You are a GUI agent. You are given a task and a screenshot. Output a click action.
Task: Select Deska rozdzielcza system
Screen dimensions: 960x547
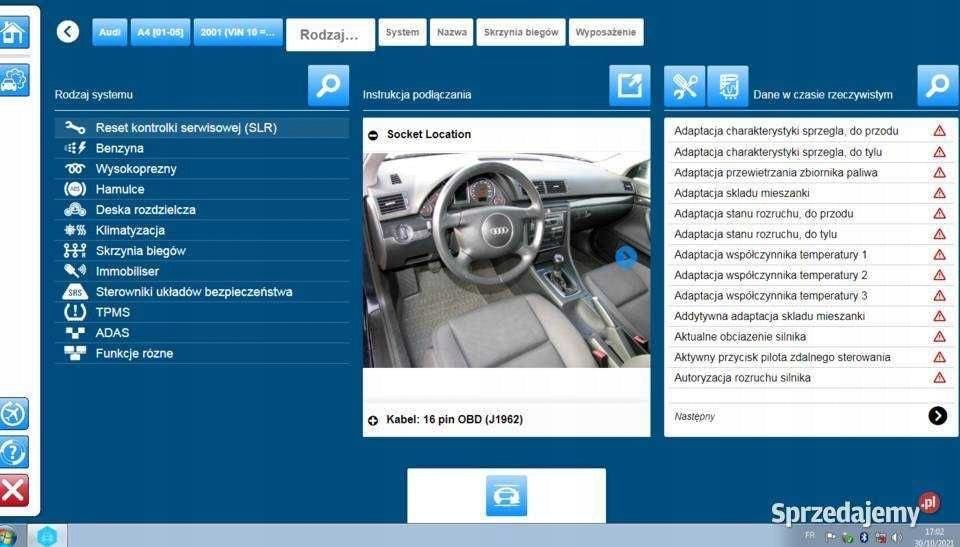pos(202,209)
